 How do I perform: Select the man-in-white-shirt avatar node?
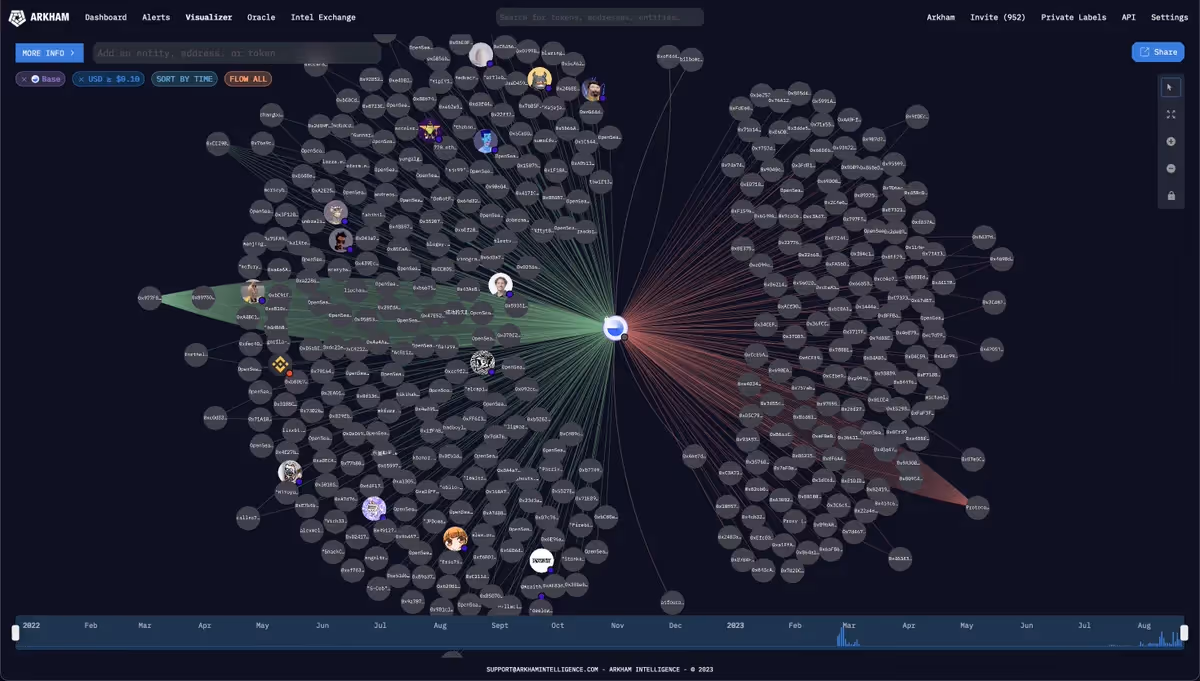click(x=501, y=285)
